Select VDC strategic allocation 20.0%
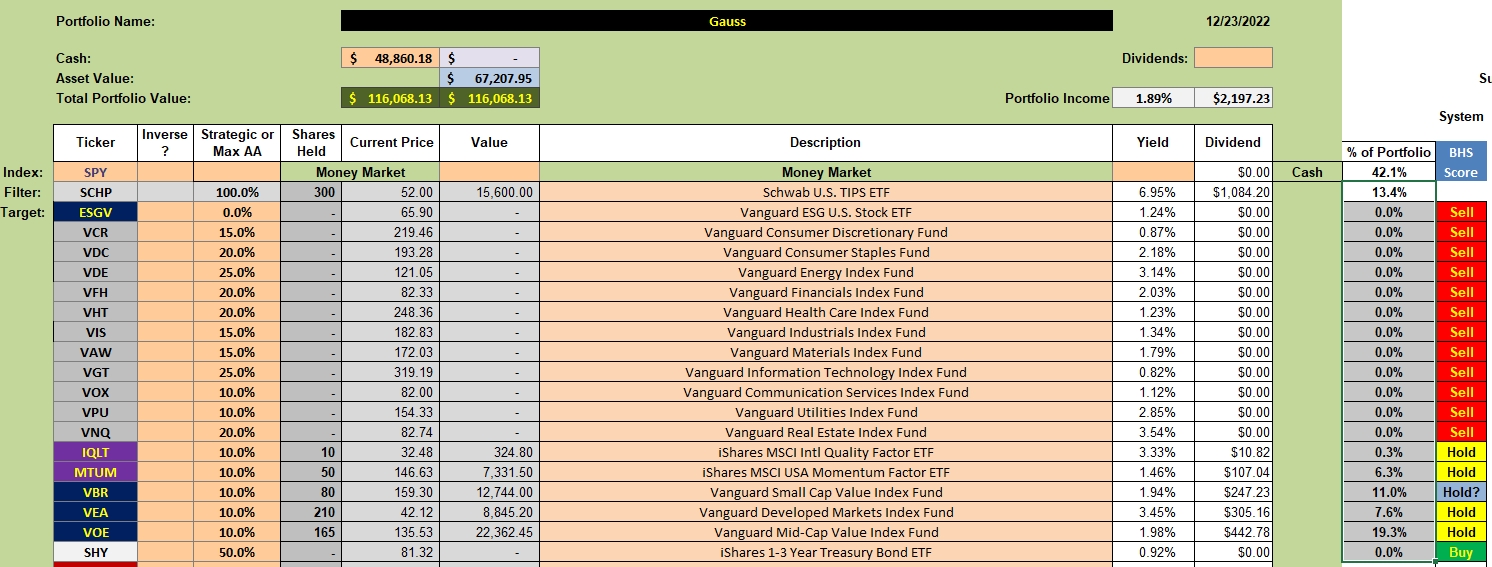1492x567 pixels. pyautogui.click(x=237, y=252)
